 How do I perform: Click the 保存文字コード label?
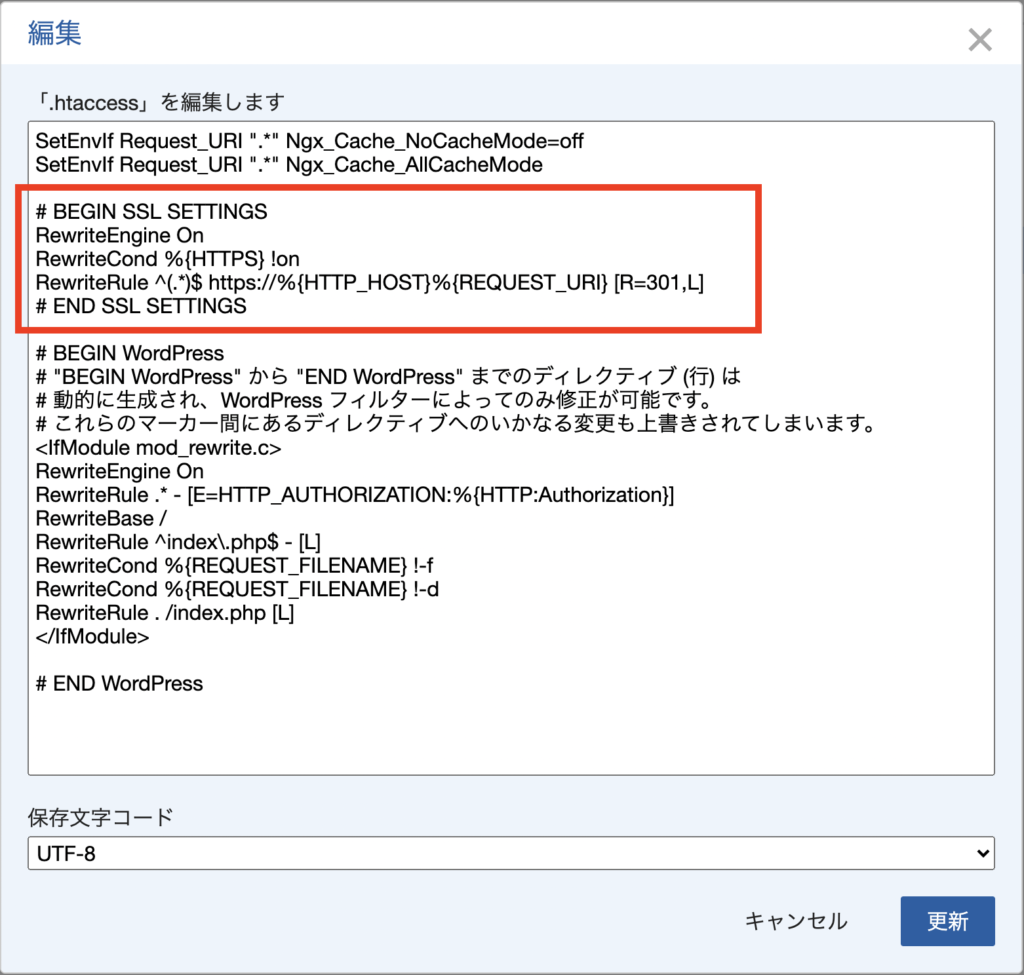pos(100,816)
